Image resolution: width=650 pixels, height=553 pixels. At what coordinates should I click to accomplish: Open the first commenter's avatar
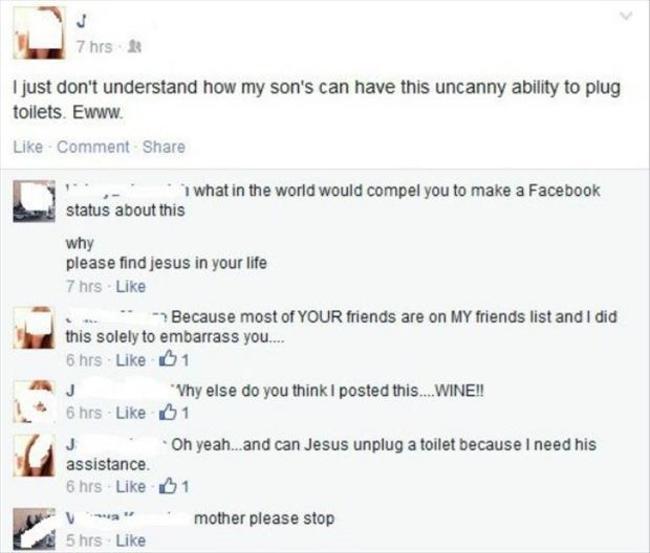(38, 197)
